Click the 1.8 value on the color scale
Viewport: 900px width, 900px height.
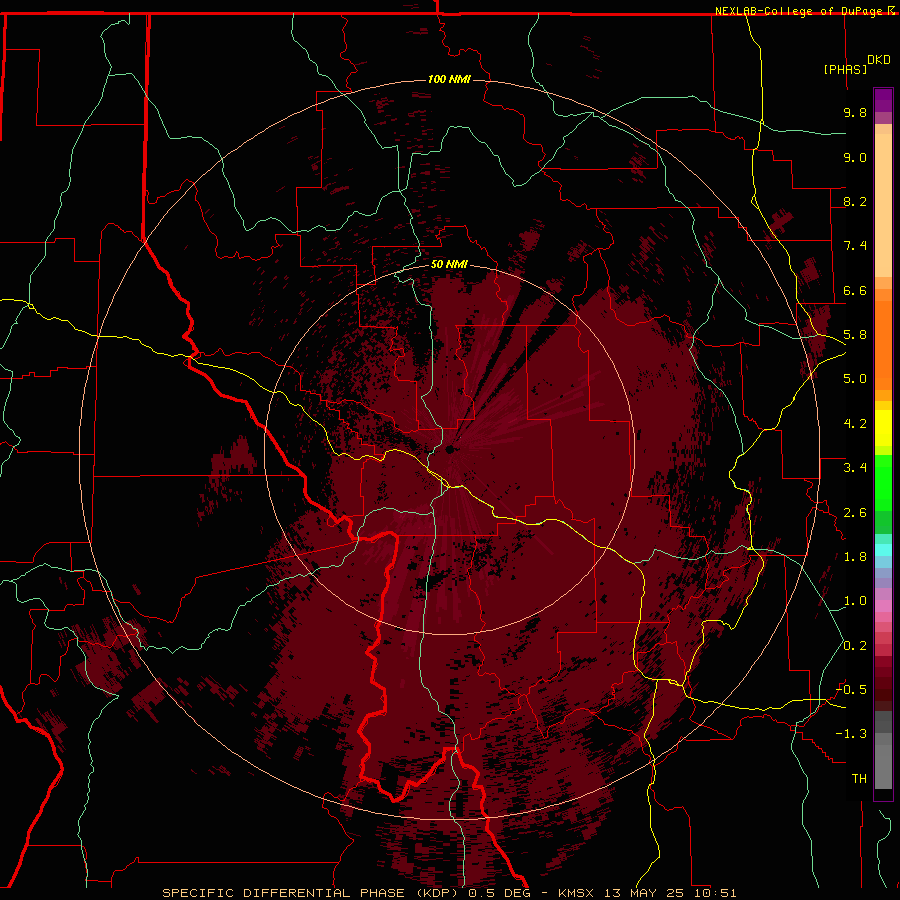855,557
